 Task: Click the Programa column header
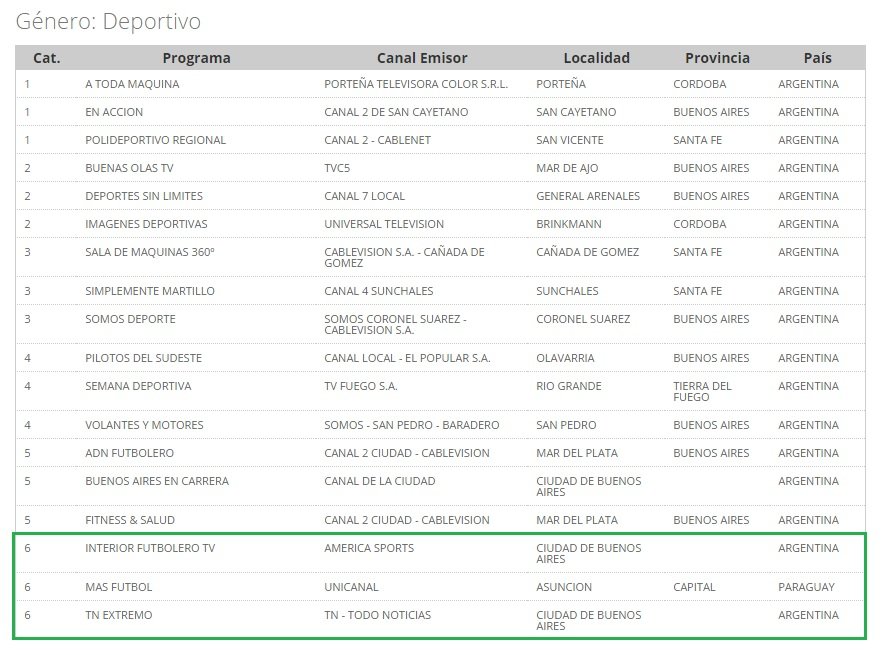point(196,58)
